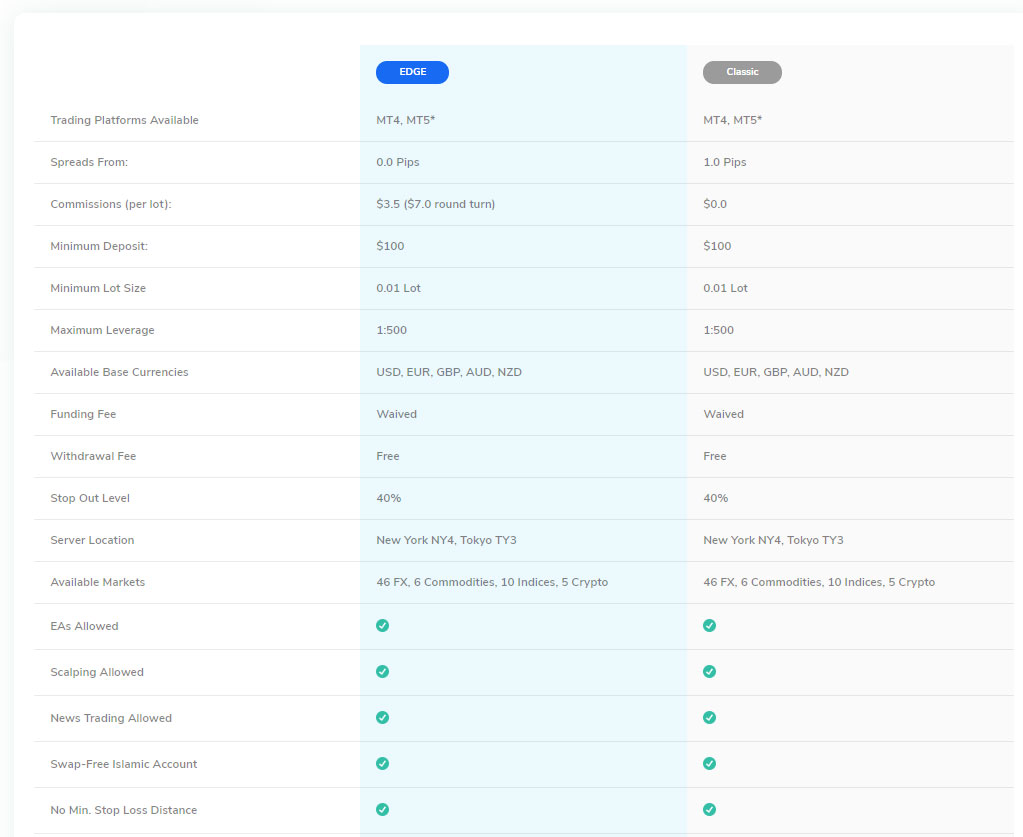
Task: Click Swap-Free Islamic Account checkmark under EDGE
Action: pos(382,764)
